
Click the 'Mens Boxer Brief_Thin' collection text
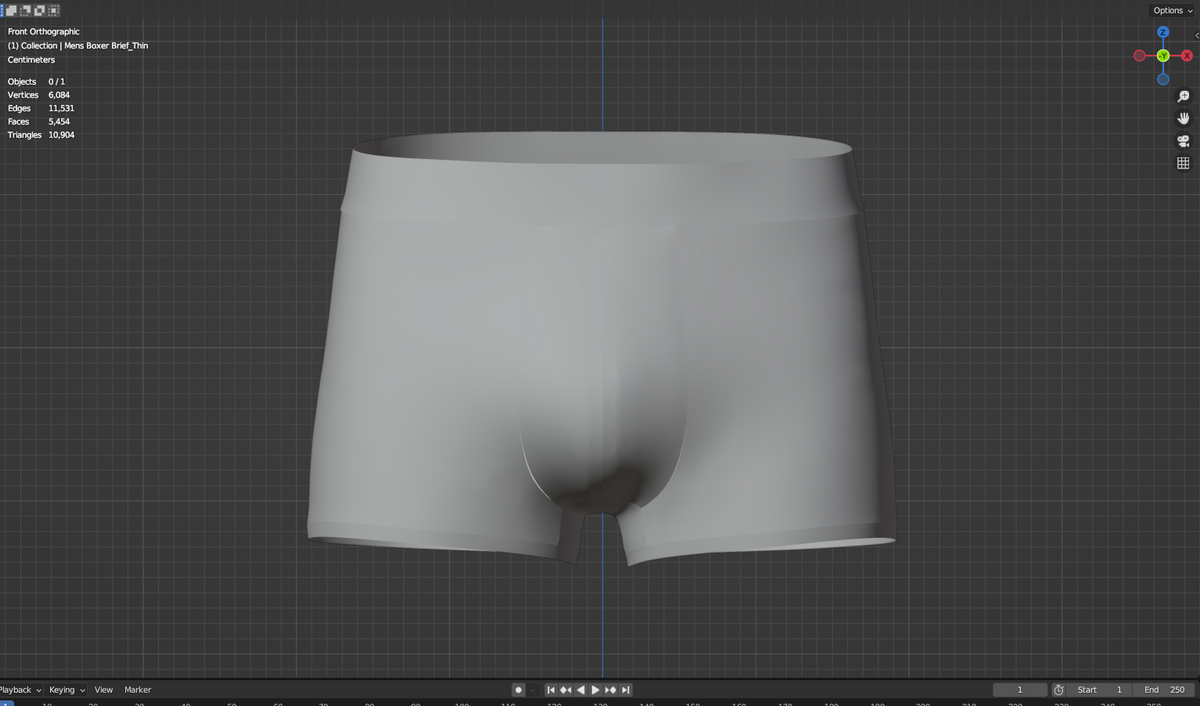[x=105, y=46]
